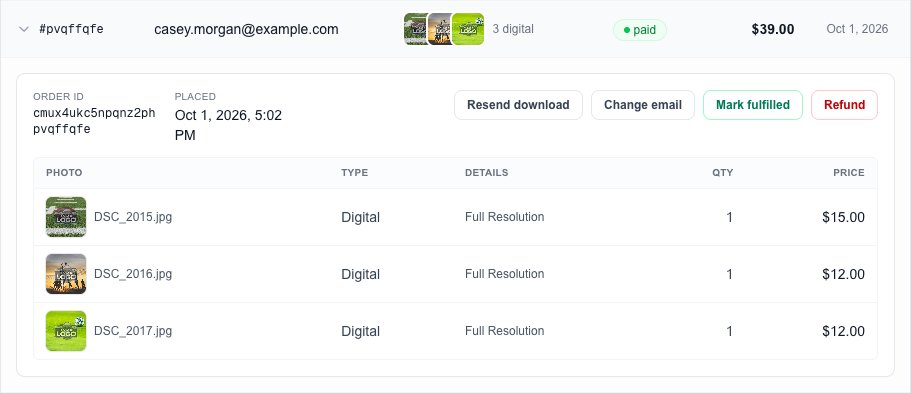Viewport: 911px width, 393px height.
Task: Open the DSC_2016.jpg photo thumbnail
Action: tap(66, 274)
